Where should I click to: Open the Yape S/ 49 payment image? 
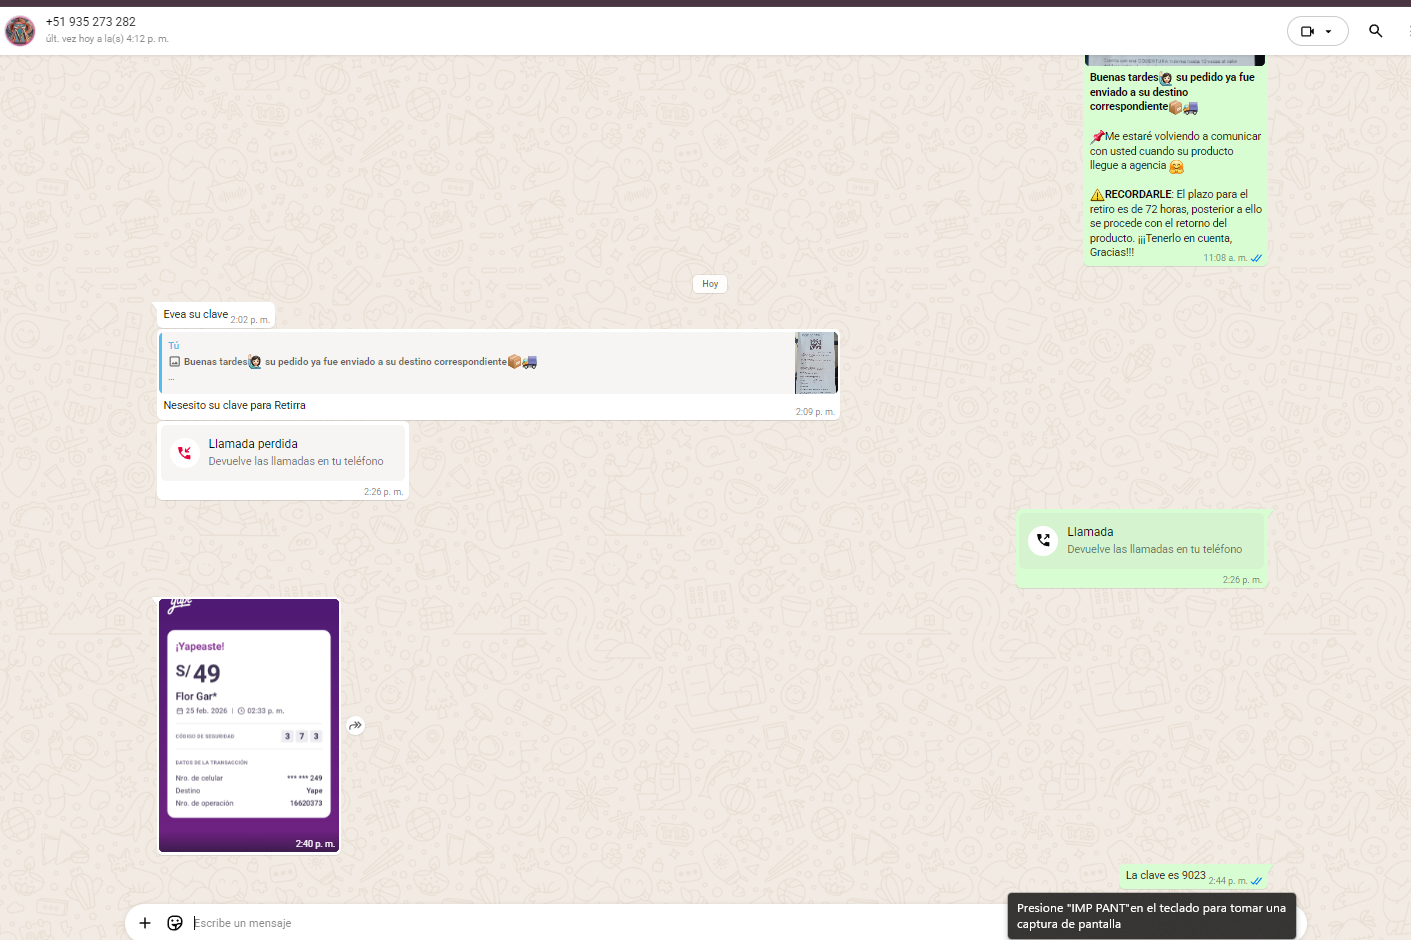249,725
